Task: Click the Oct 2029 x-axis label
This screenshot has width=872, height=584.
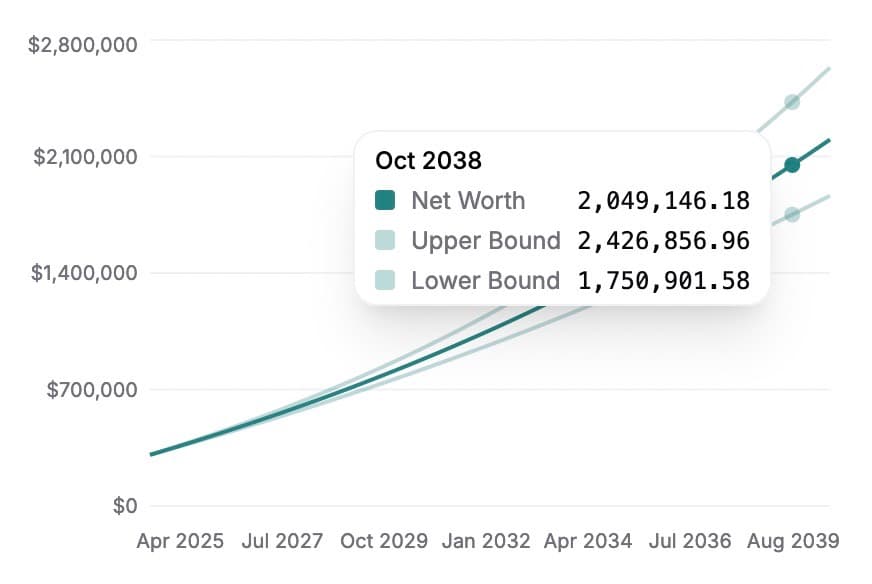Action: [383, 541]
